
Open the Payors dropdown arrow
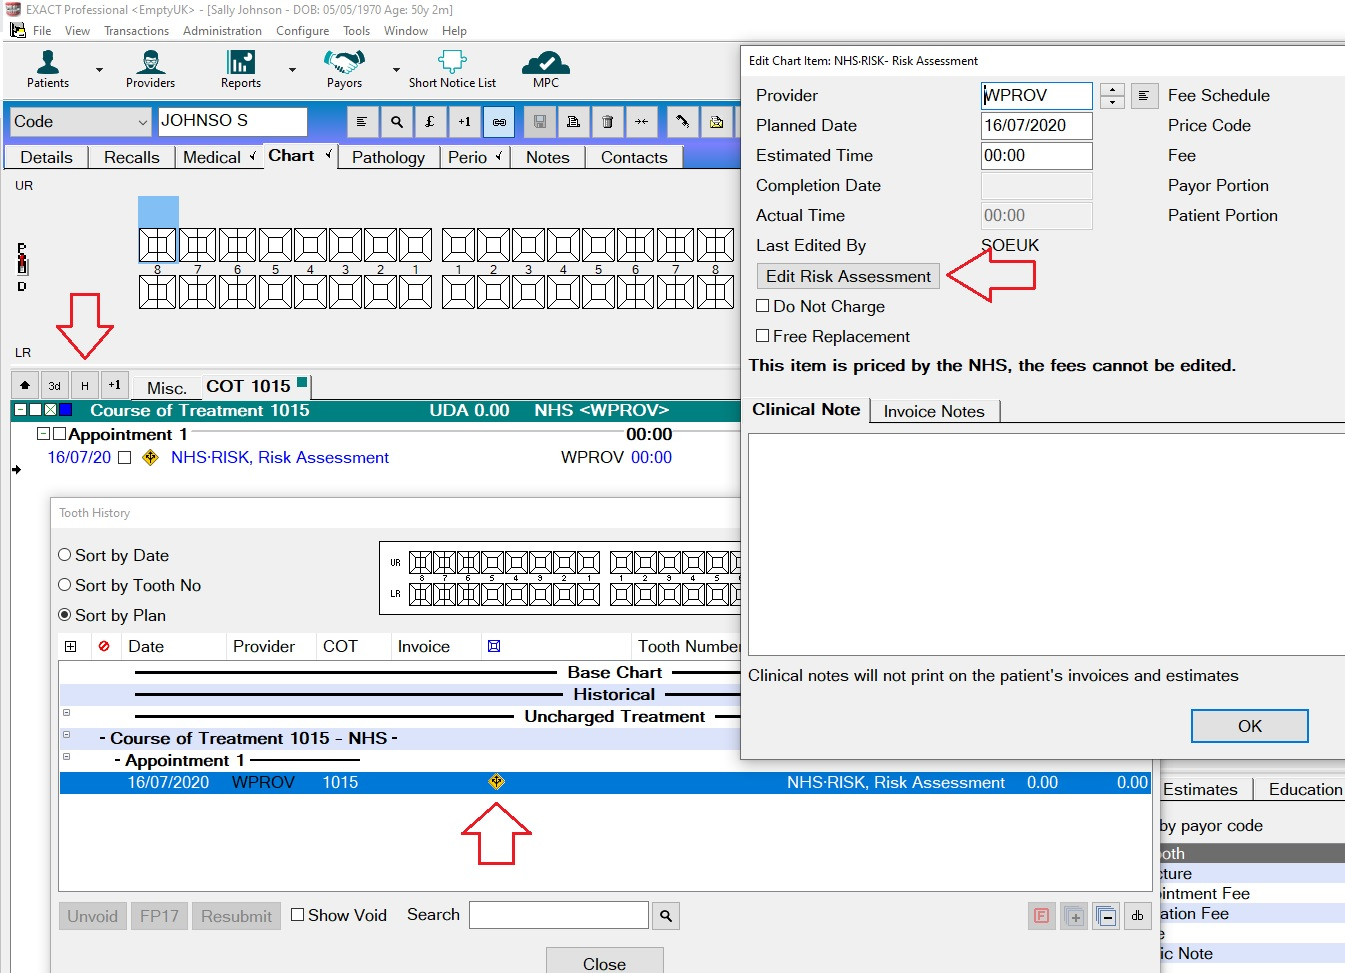point(396,70)
